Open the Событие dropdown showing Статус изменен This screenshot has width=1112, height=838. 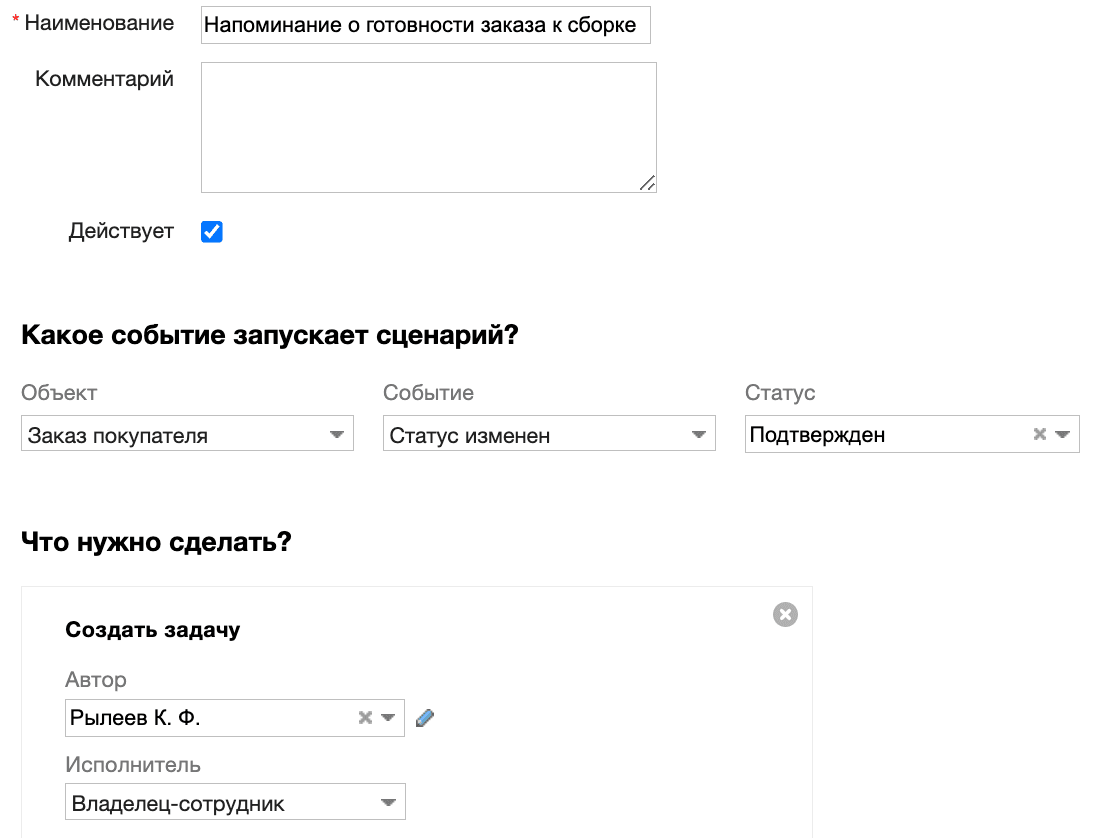701,434
